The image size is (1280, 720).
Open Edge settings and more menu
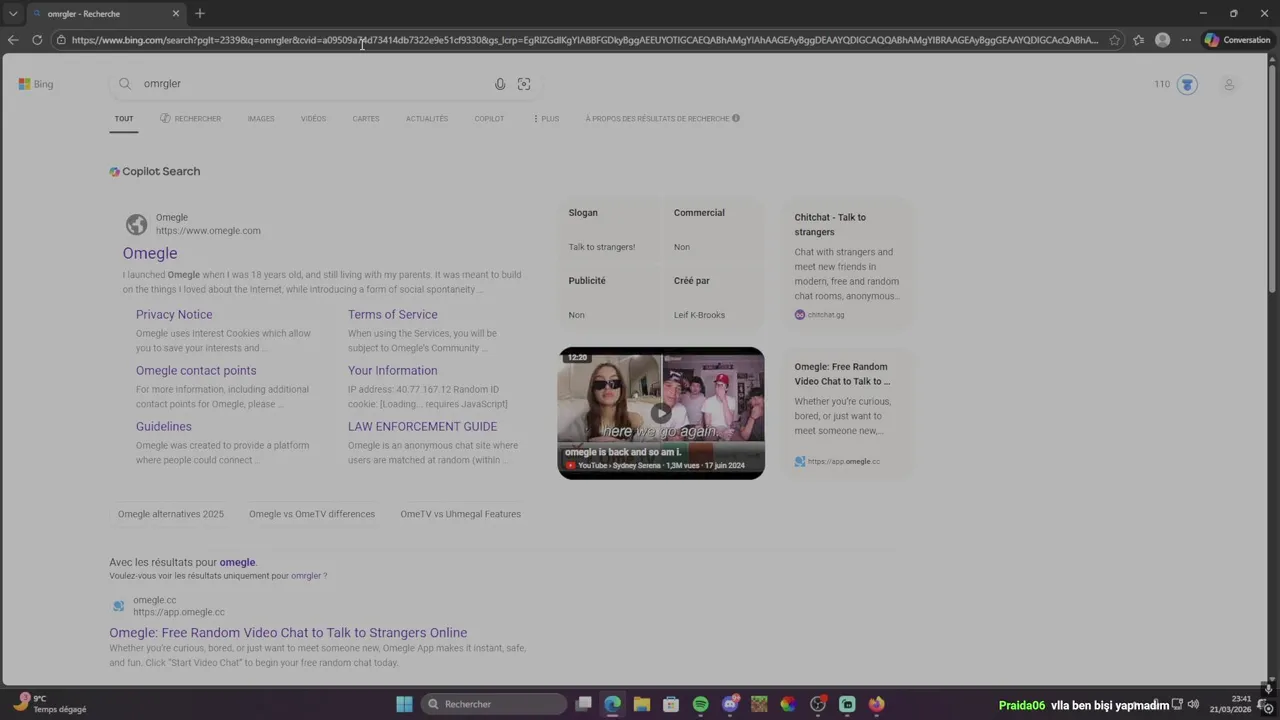[1186, 40]
